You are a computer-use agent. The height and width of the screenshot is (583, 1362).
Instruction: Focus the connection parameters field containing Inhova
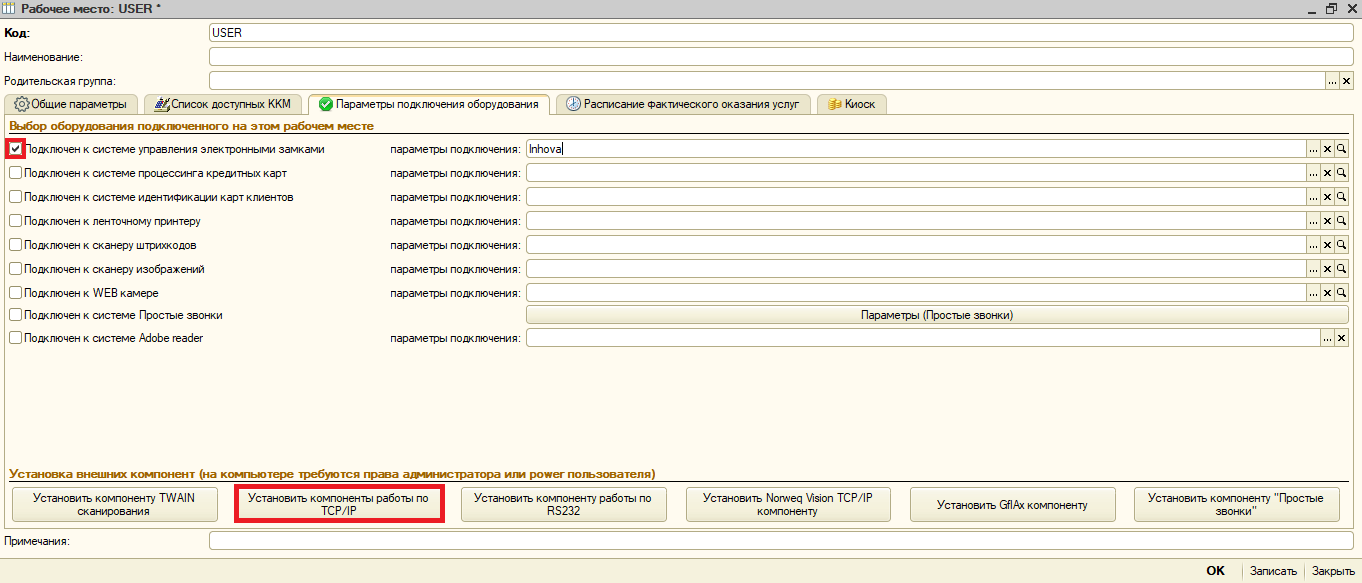[x=917, y=148]
